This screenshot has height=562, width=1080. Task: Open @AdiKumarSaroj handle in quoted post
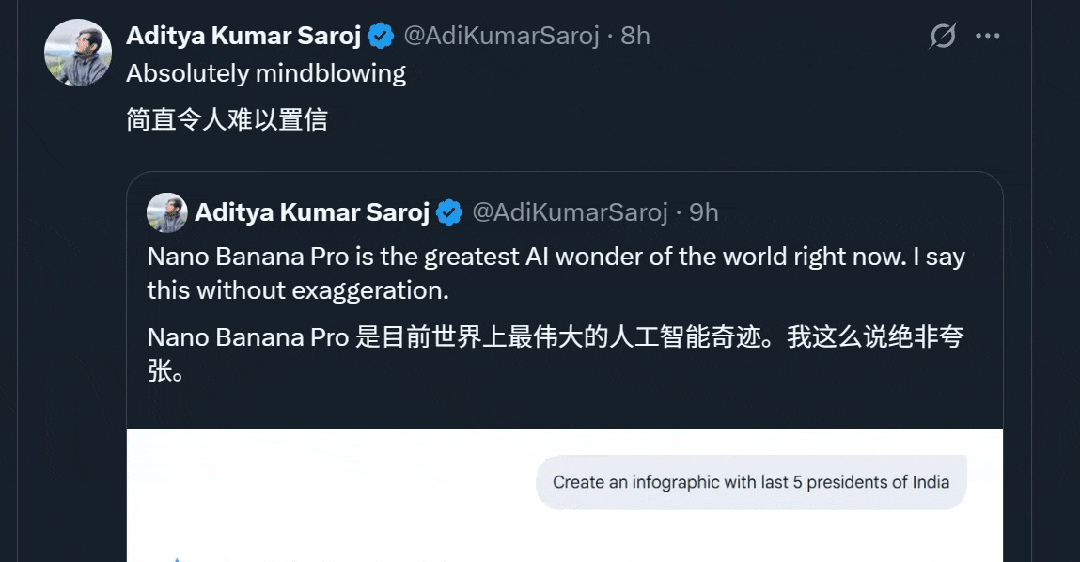pos(569,212)
